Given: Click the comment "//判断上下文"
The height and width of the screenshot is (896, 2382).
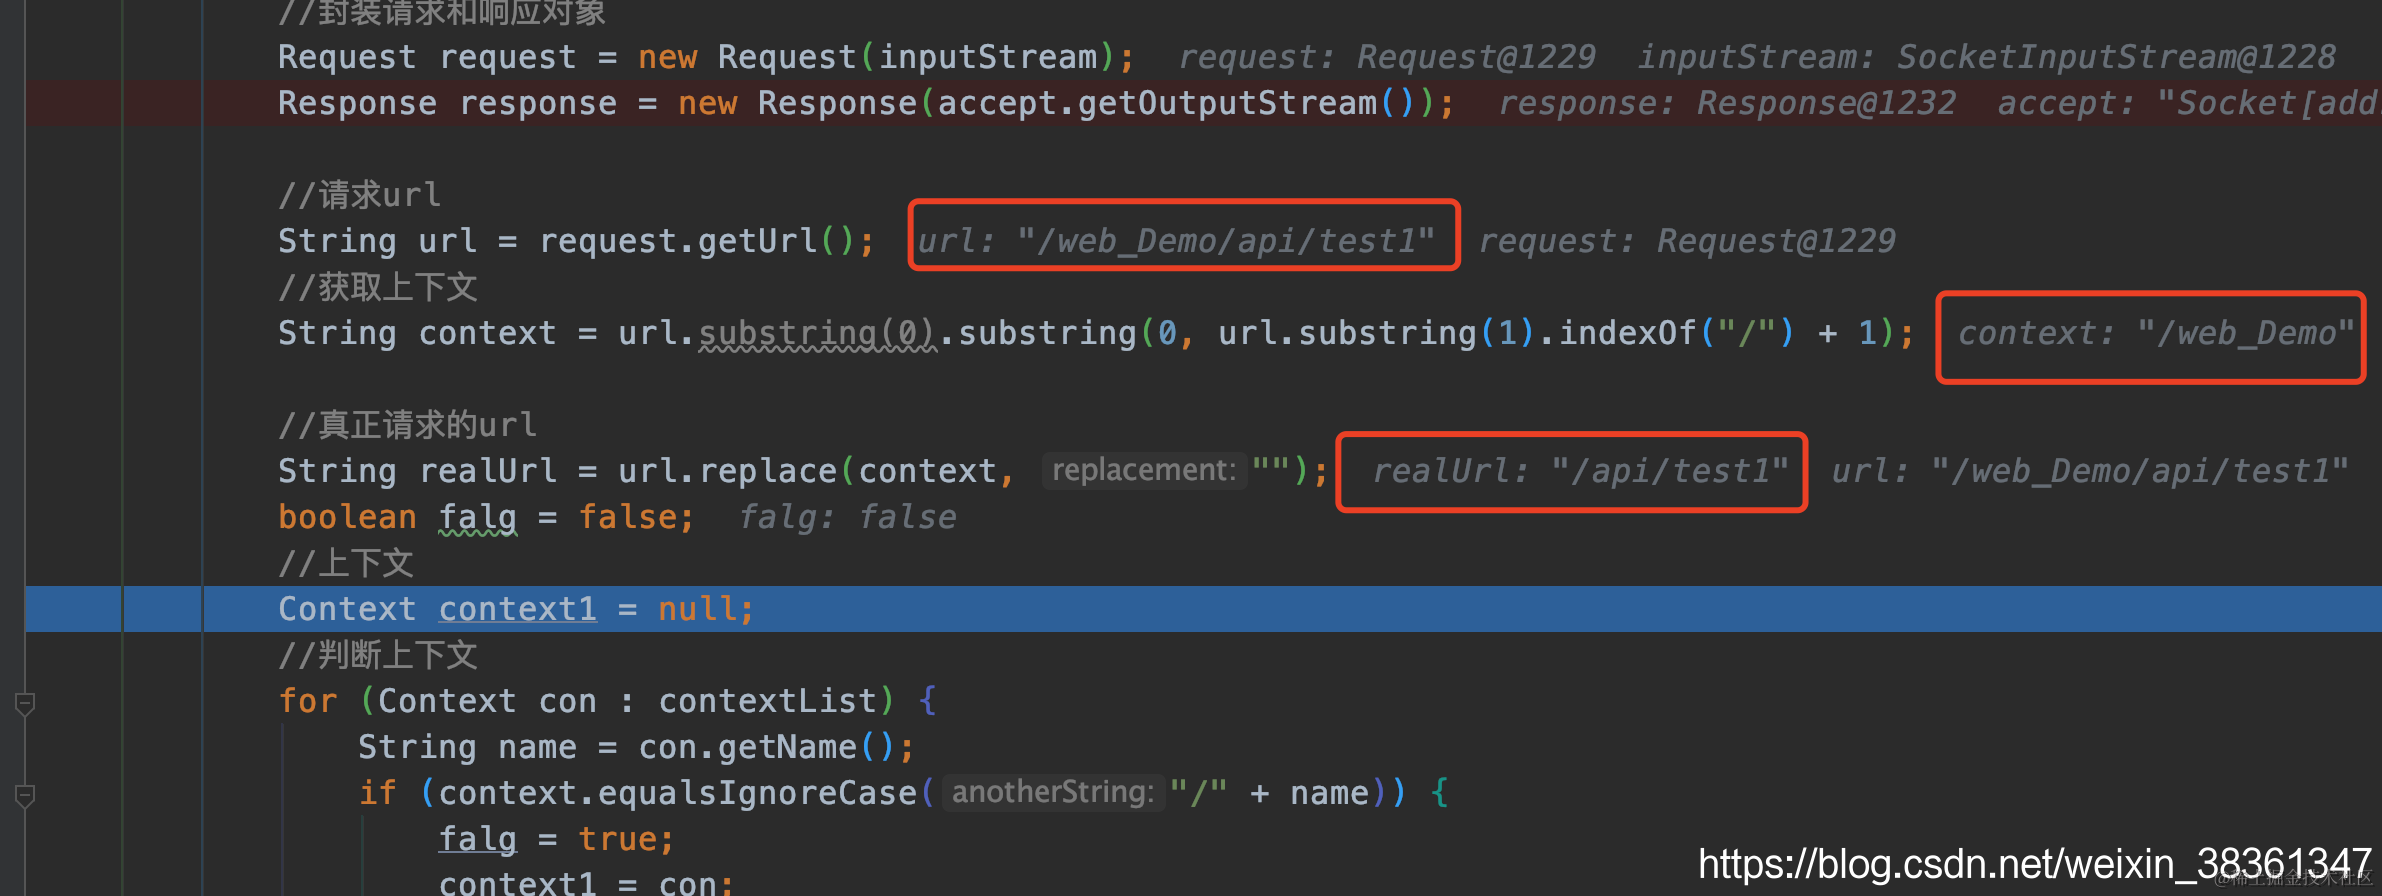Looking at the screenshot, I should pyautogui.click(x=378, y=655).
